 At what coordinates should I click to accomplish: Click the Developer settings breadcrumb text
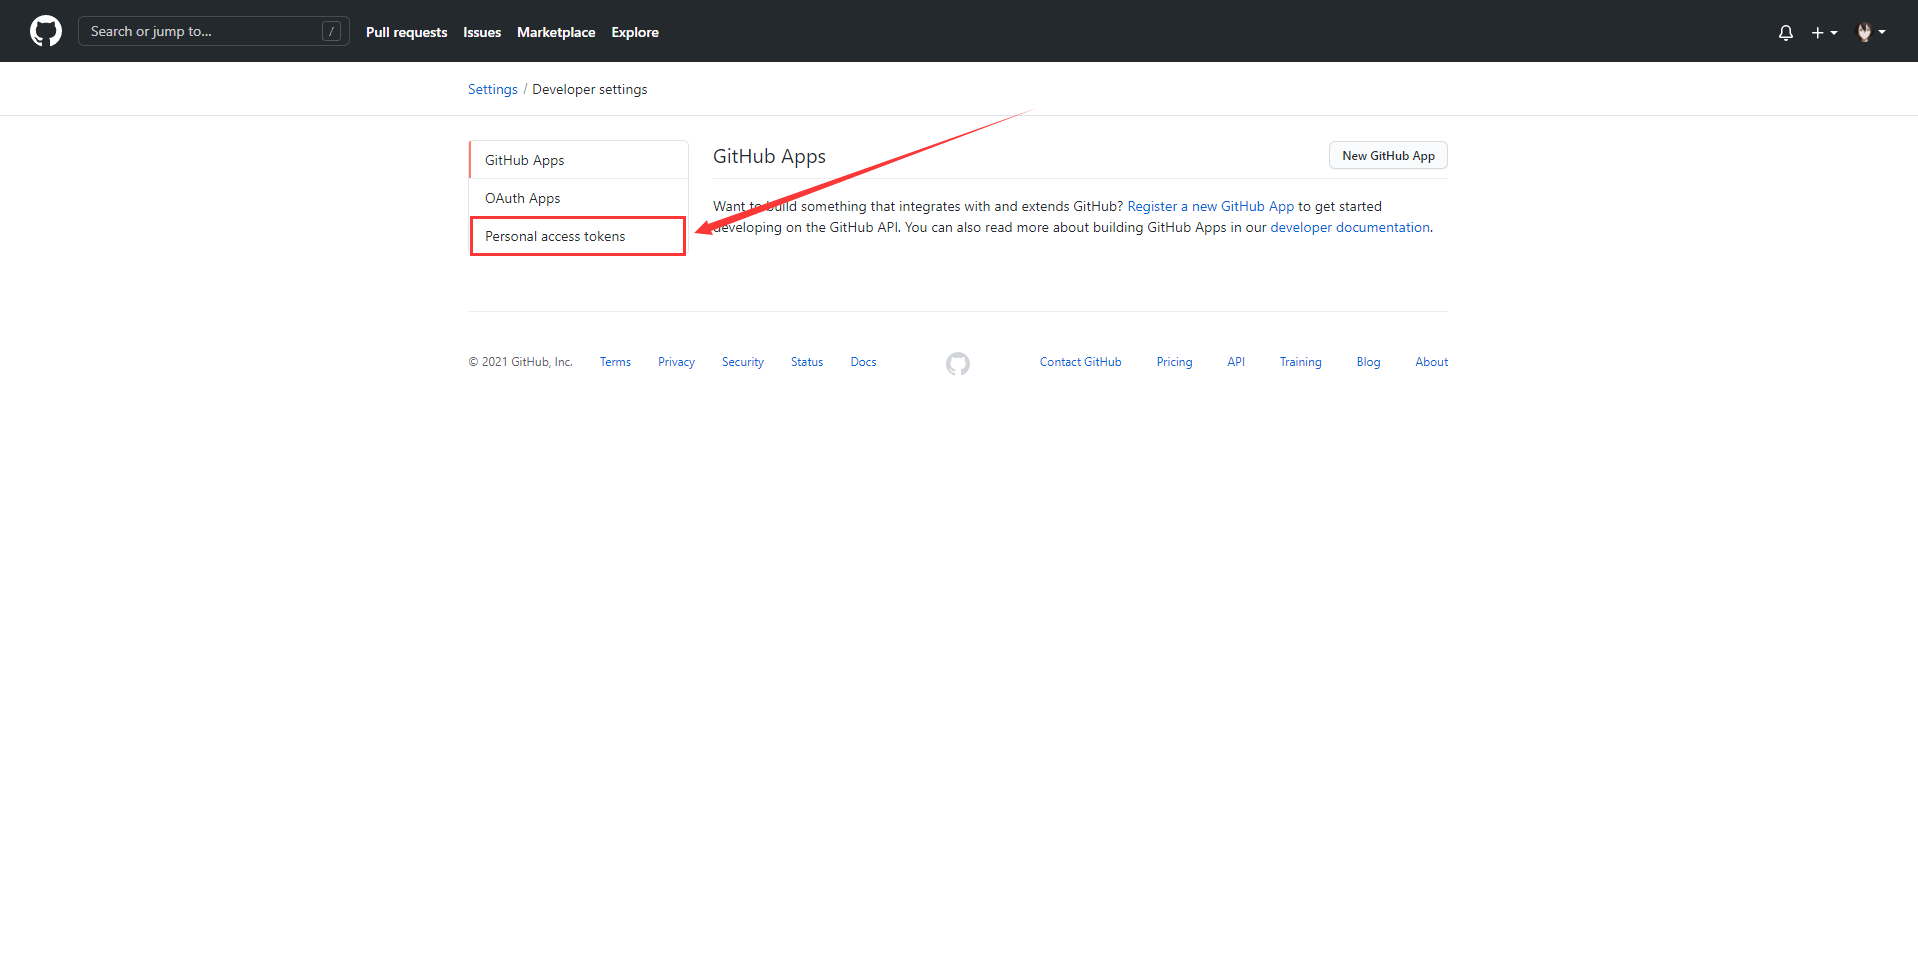click(589, 89)
